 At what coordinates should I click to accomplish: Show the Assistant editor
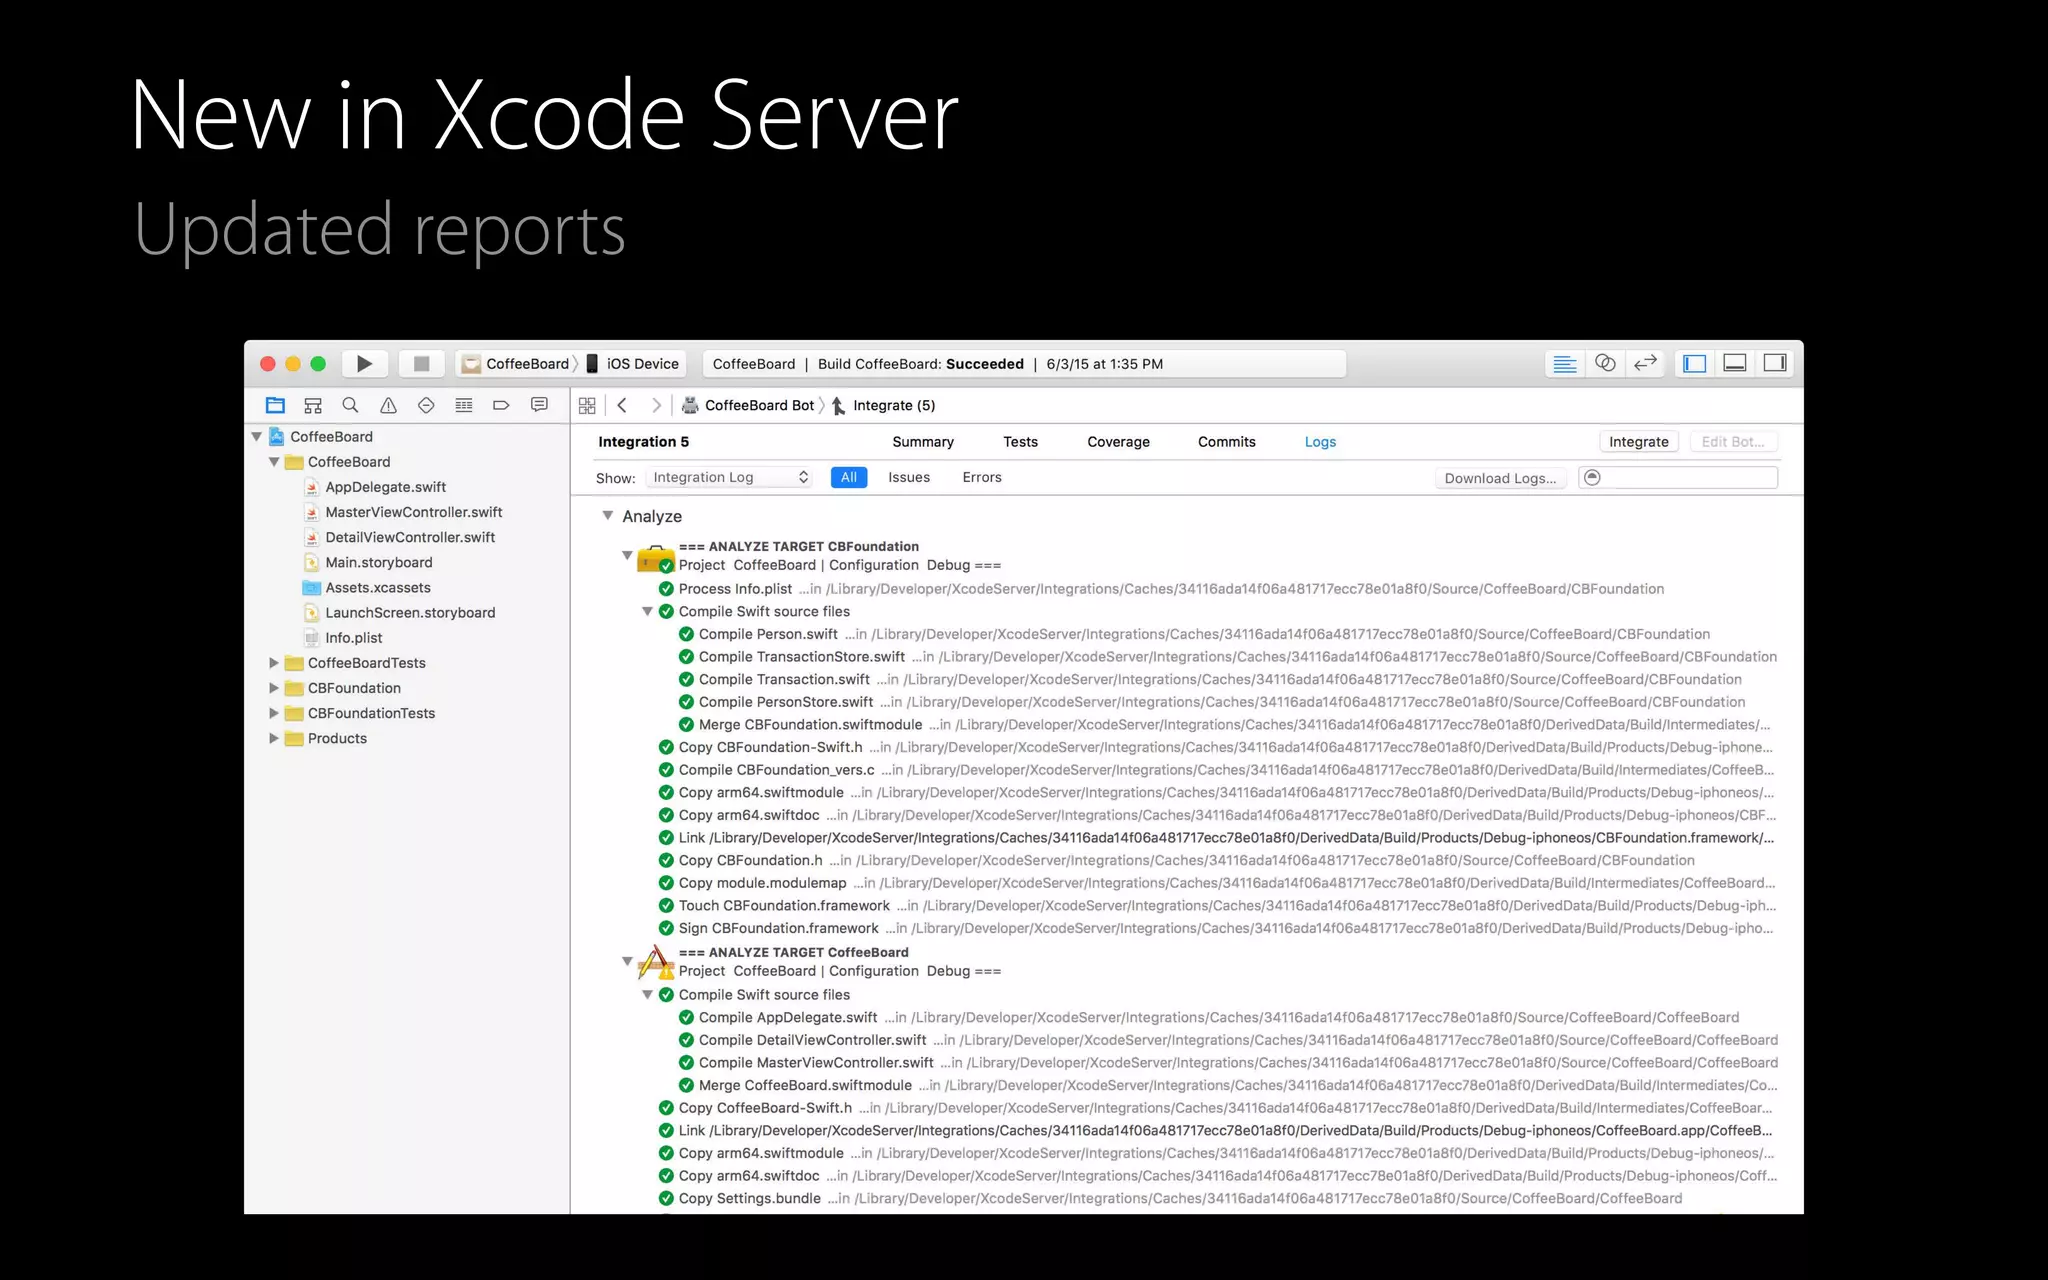pos(1605,364)
